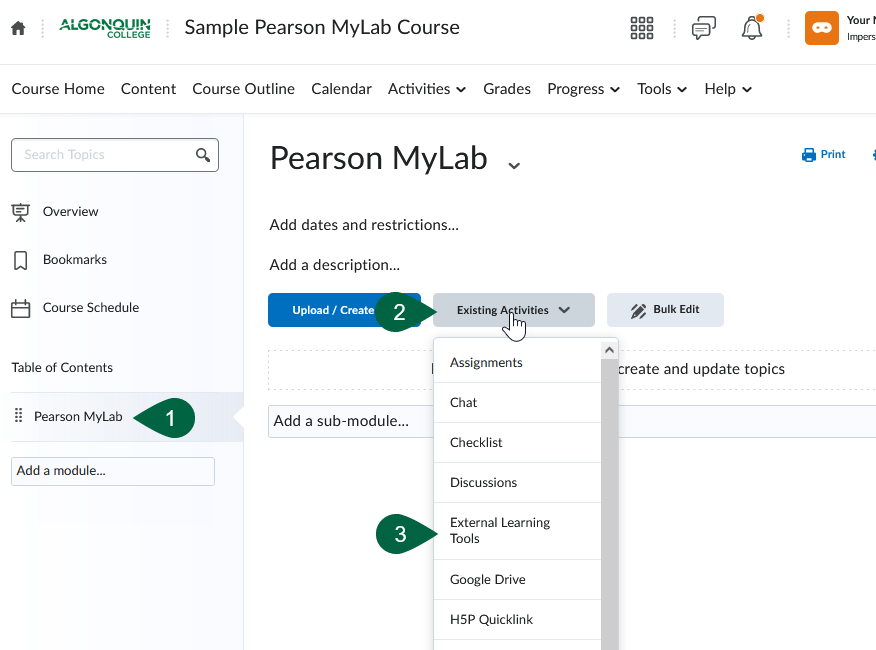The image size is (876, 650).
Task: Expand the Activities navigation dropdown
Action: click(x=427, y=89)
